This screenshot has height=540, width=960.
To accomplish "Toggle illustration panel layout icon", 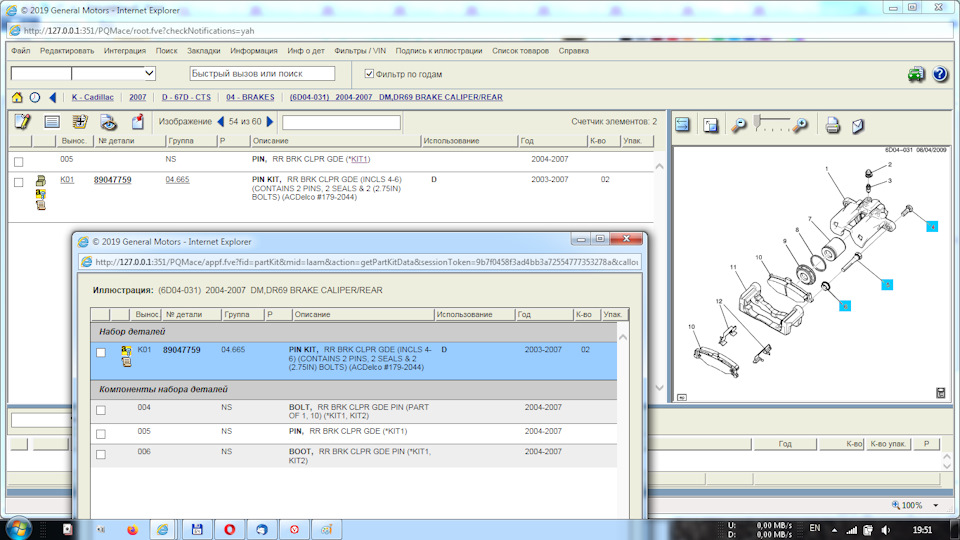I will coord(682,125).
